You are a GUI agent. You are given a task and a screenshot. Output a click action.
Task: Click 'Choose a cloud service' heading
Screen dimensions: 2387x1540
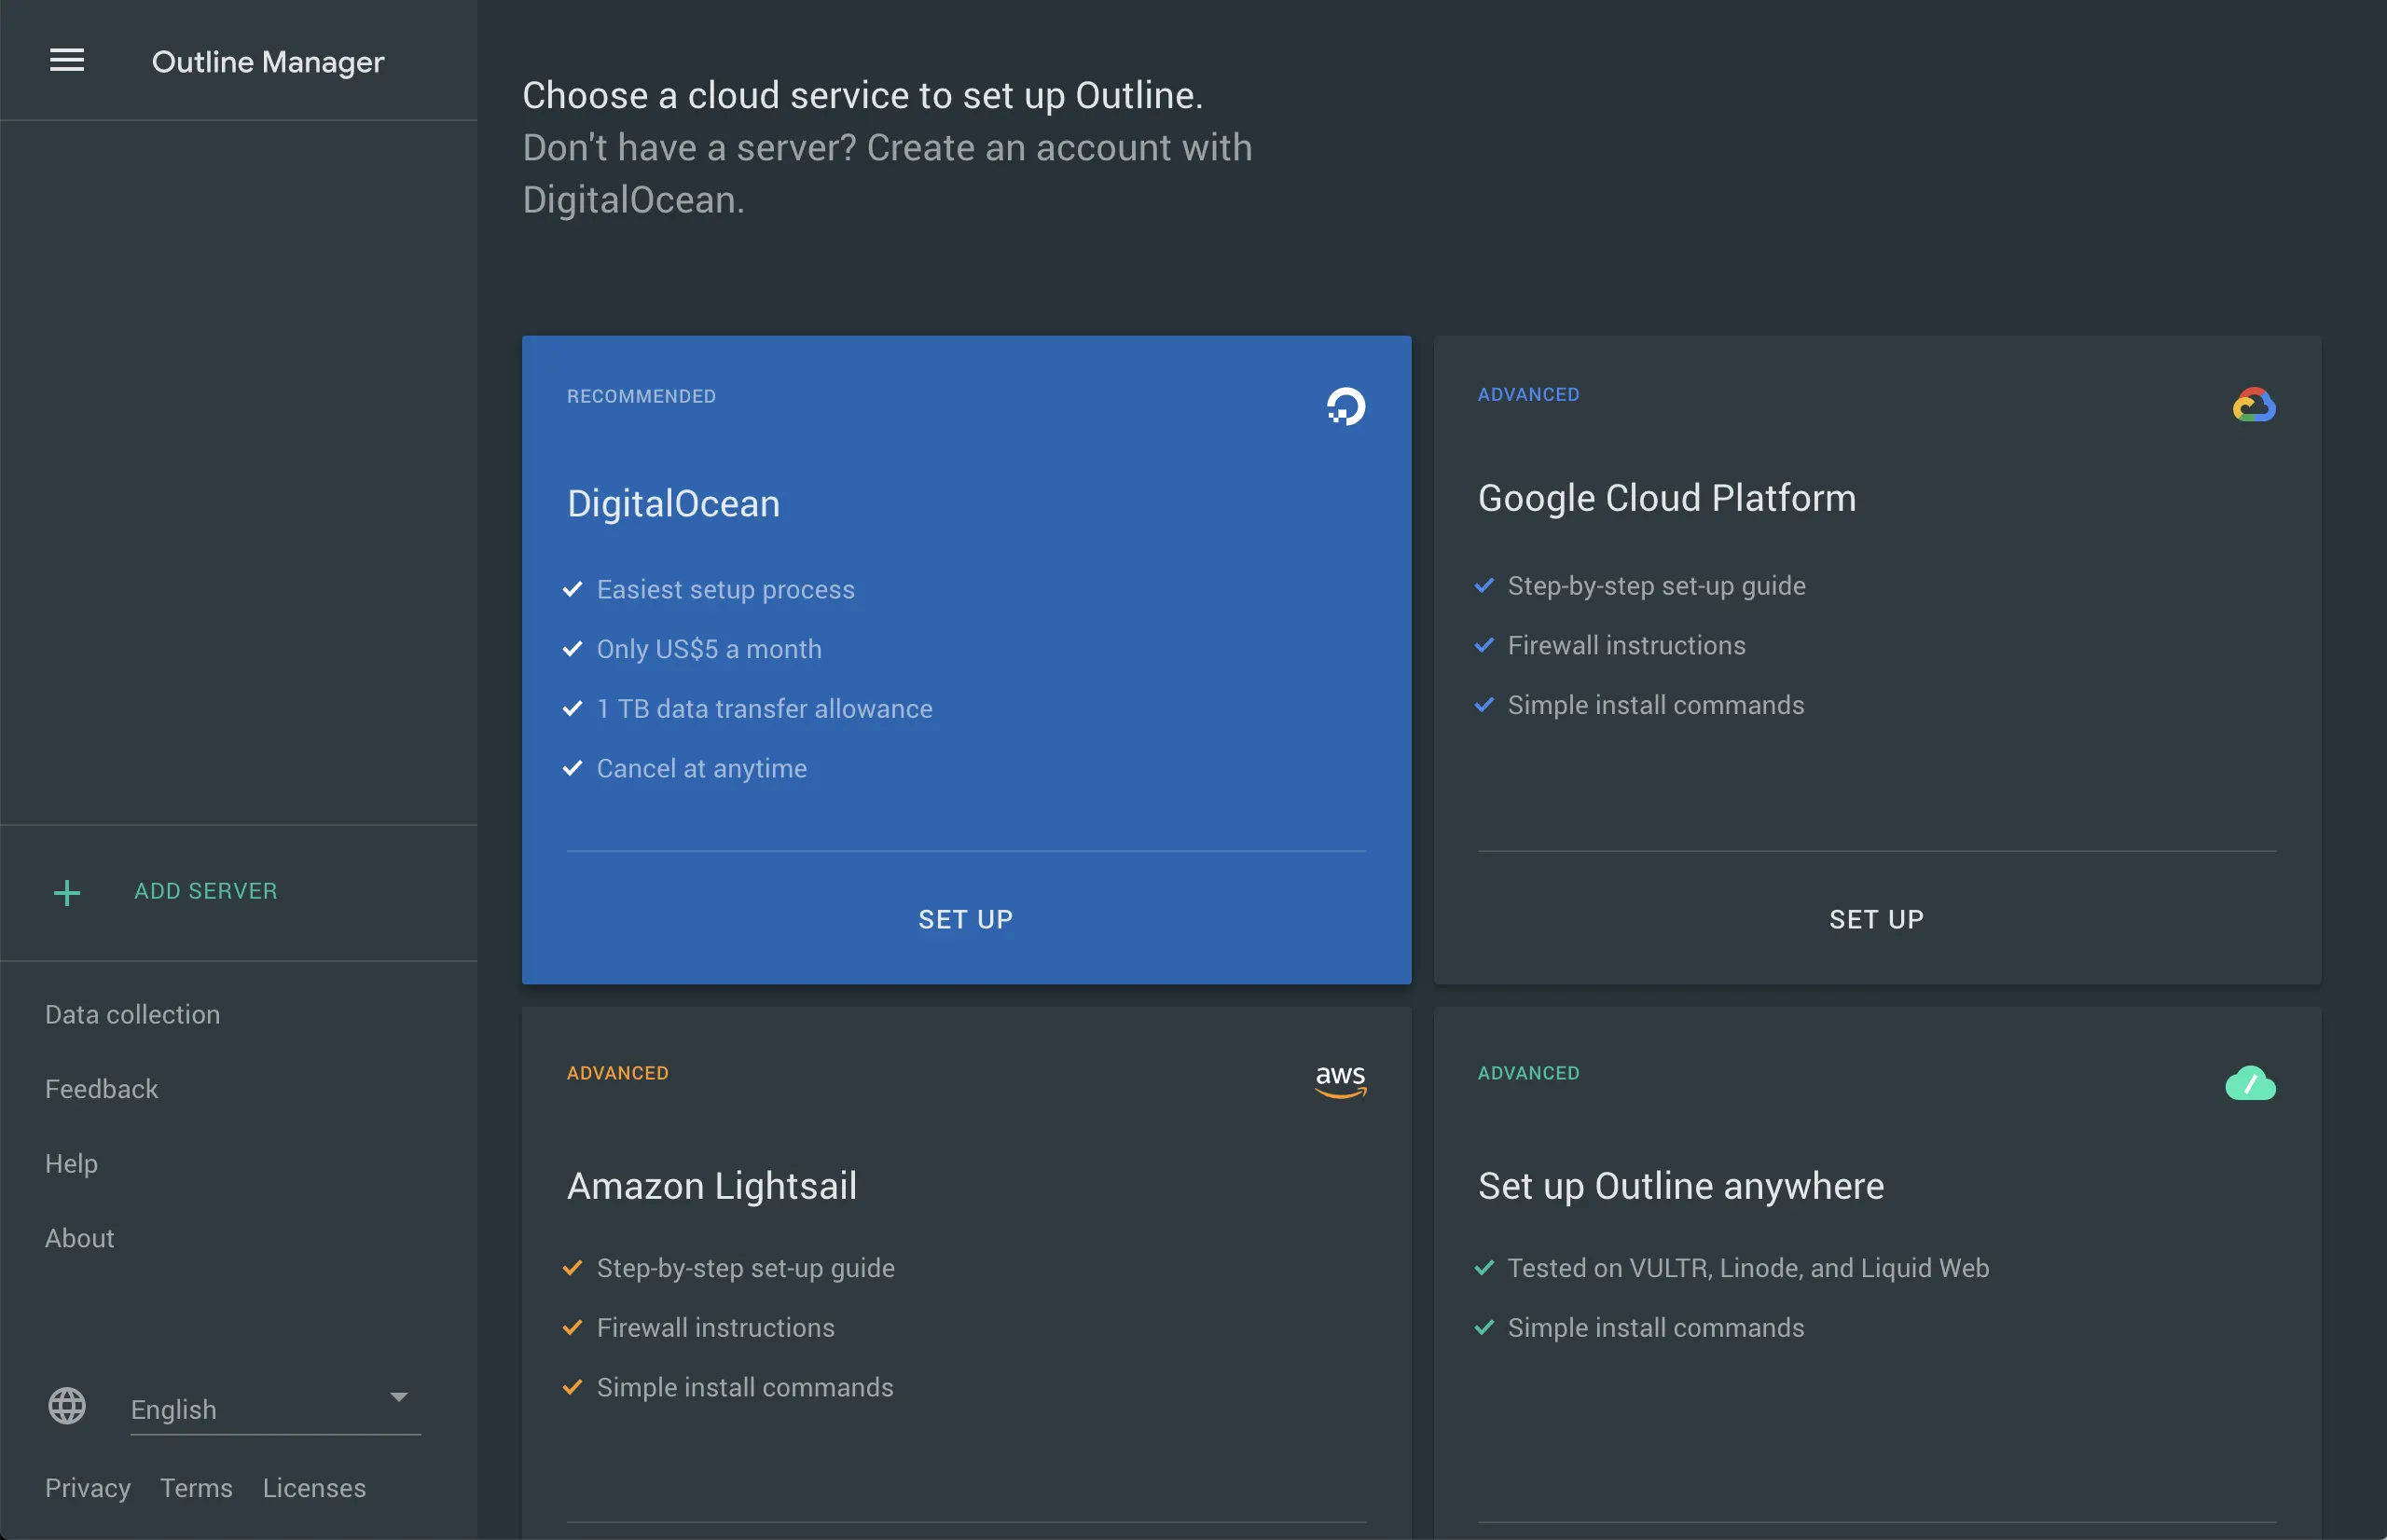click(x=863, y=95)
